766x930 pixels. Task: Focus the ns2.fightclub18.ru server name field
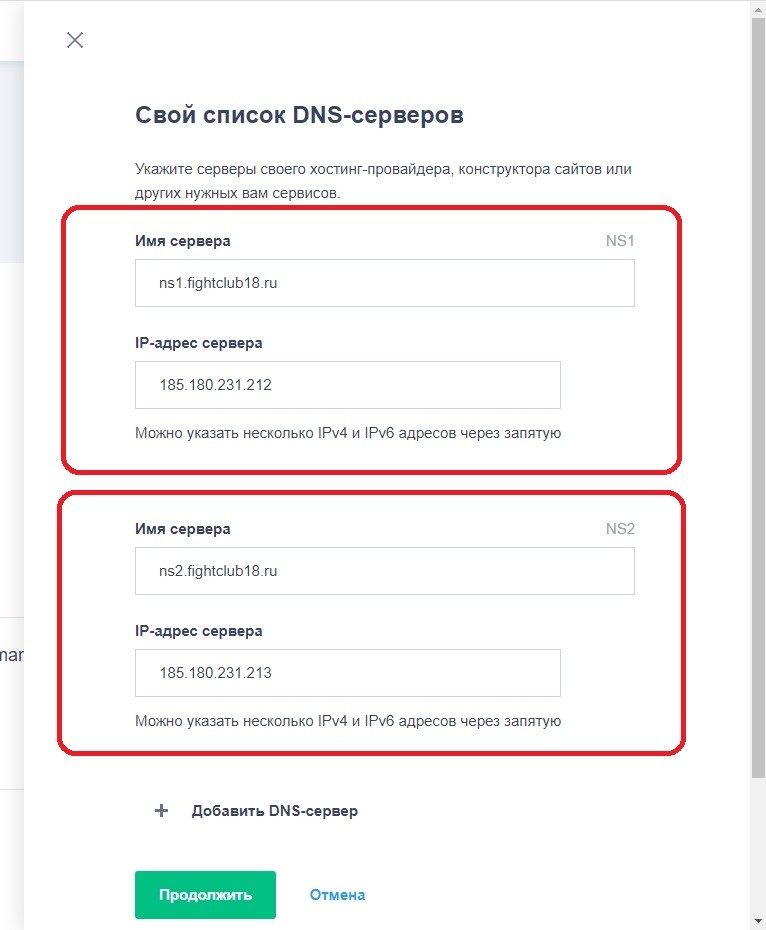click(x=384, y=571)
